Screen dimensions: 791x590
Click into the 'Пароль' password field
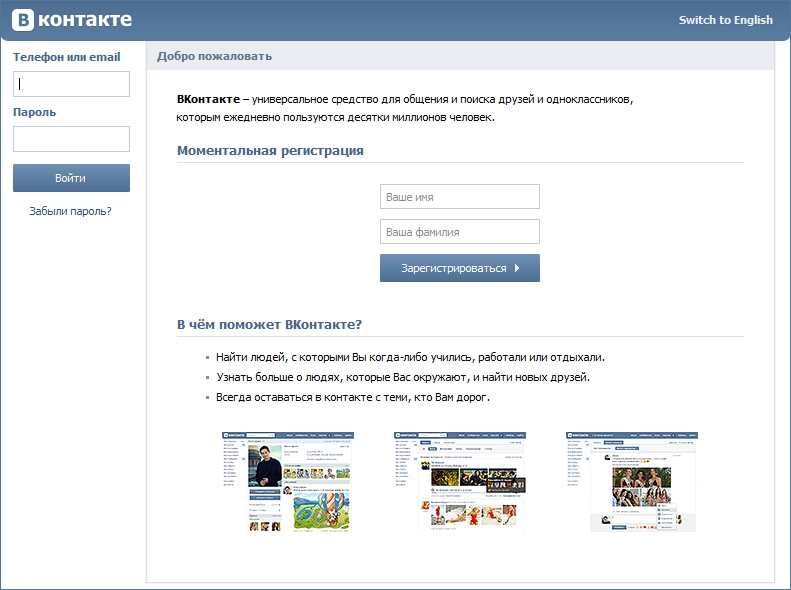tap(71, 139)
